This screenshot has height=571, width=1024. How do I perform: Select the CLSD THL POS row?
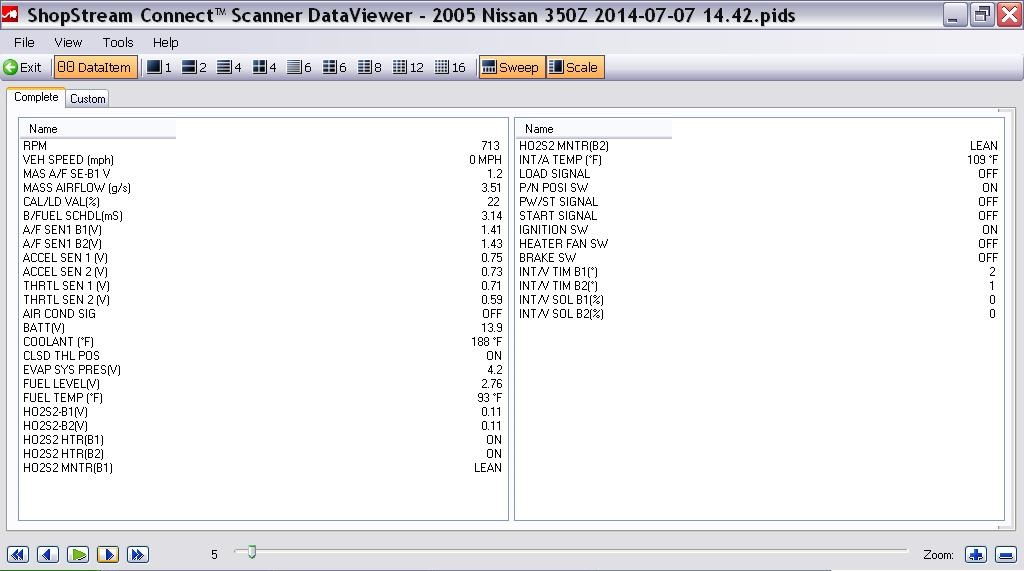(x=263, y=356)
